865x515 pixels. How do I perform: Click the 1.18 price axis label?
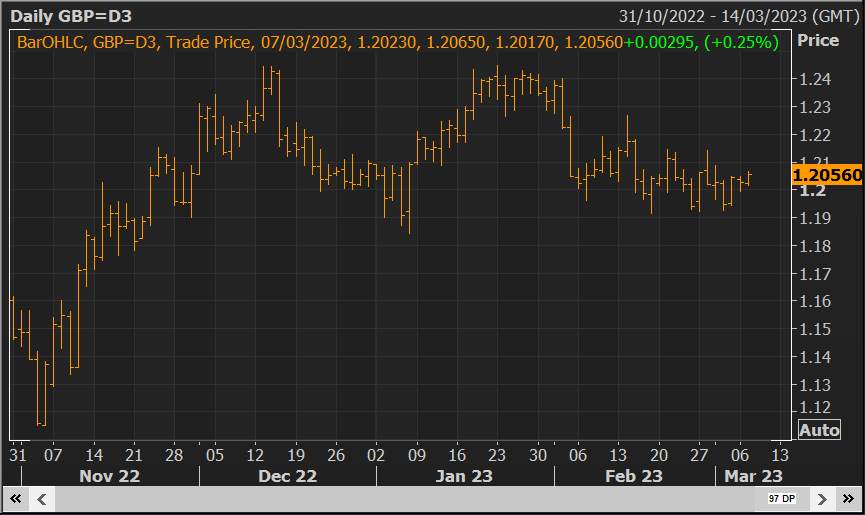815,246
